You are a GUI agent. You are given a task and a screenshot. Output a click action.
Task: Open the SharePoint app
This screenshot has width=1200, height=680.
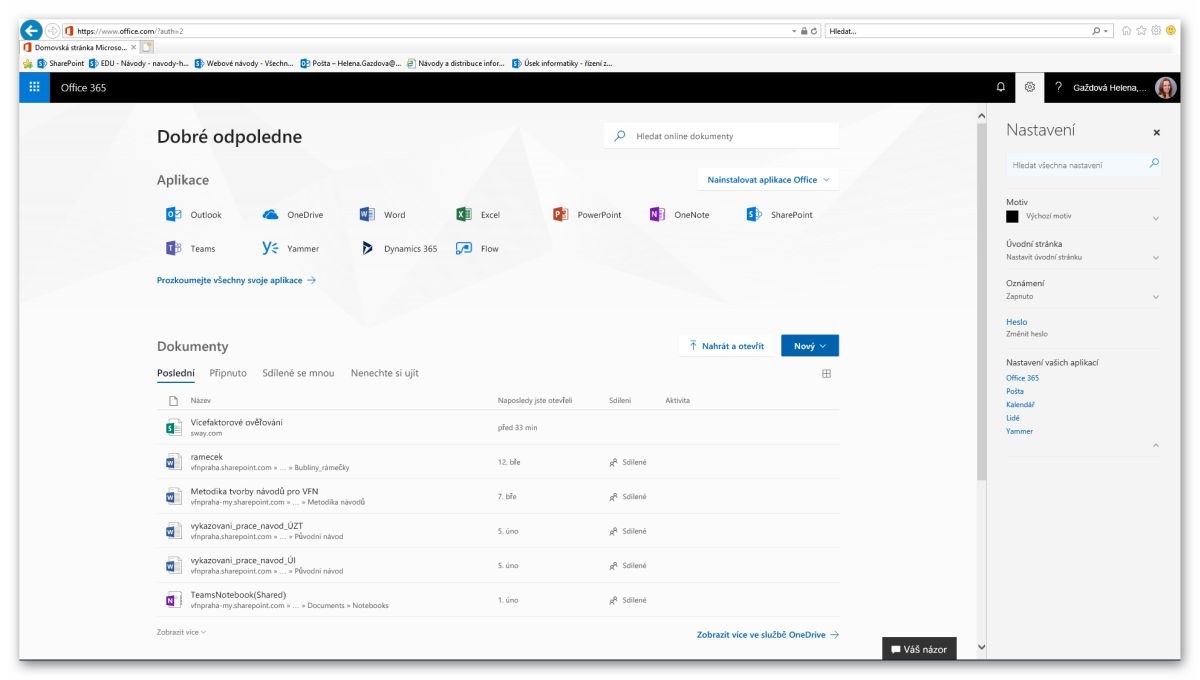[x=780, y=215]
